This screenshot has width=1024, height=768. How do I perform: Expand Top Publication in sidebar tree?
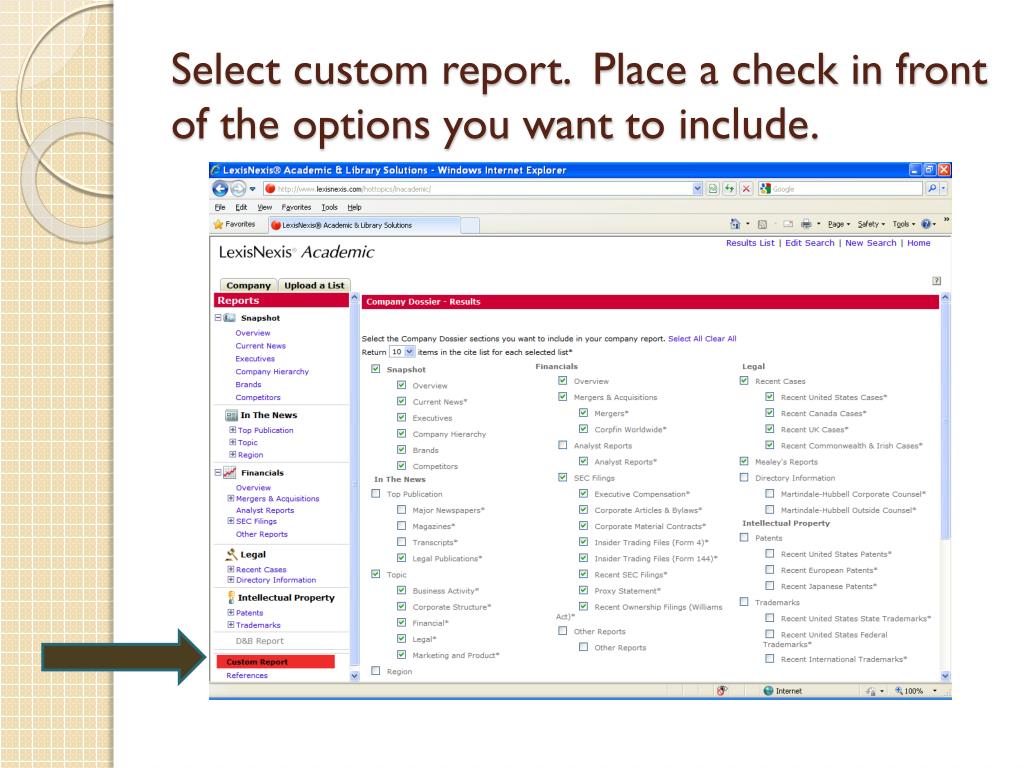pos(232,430)
